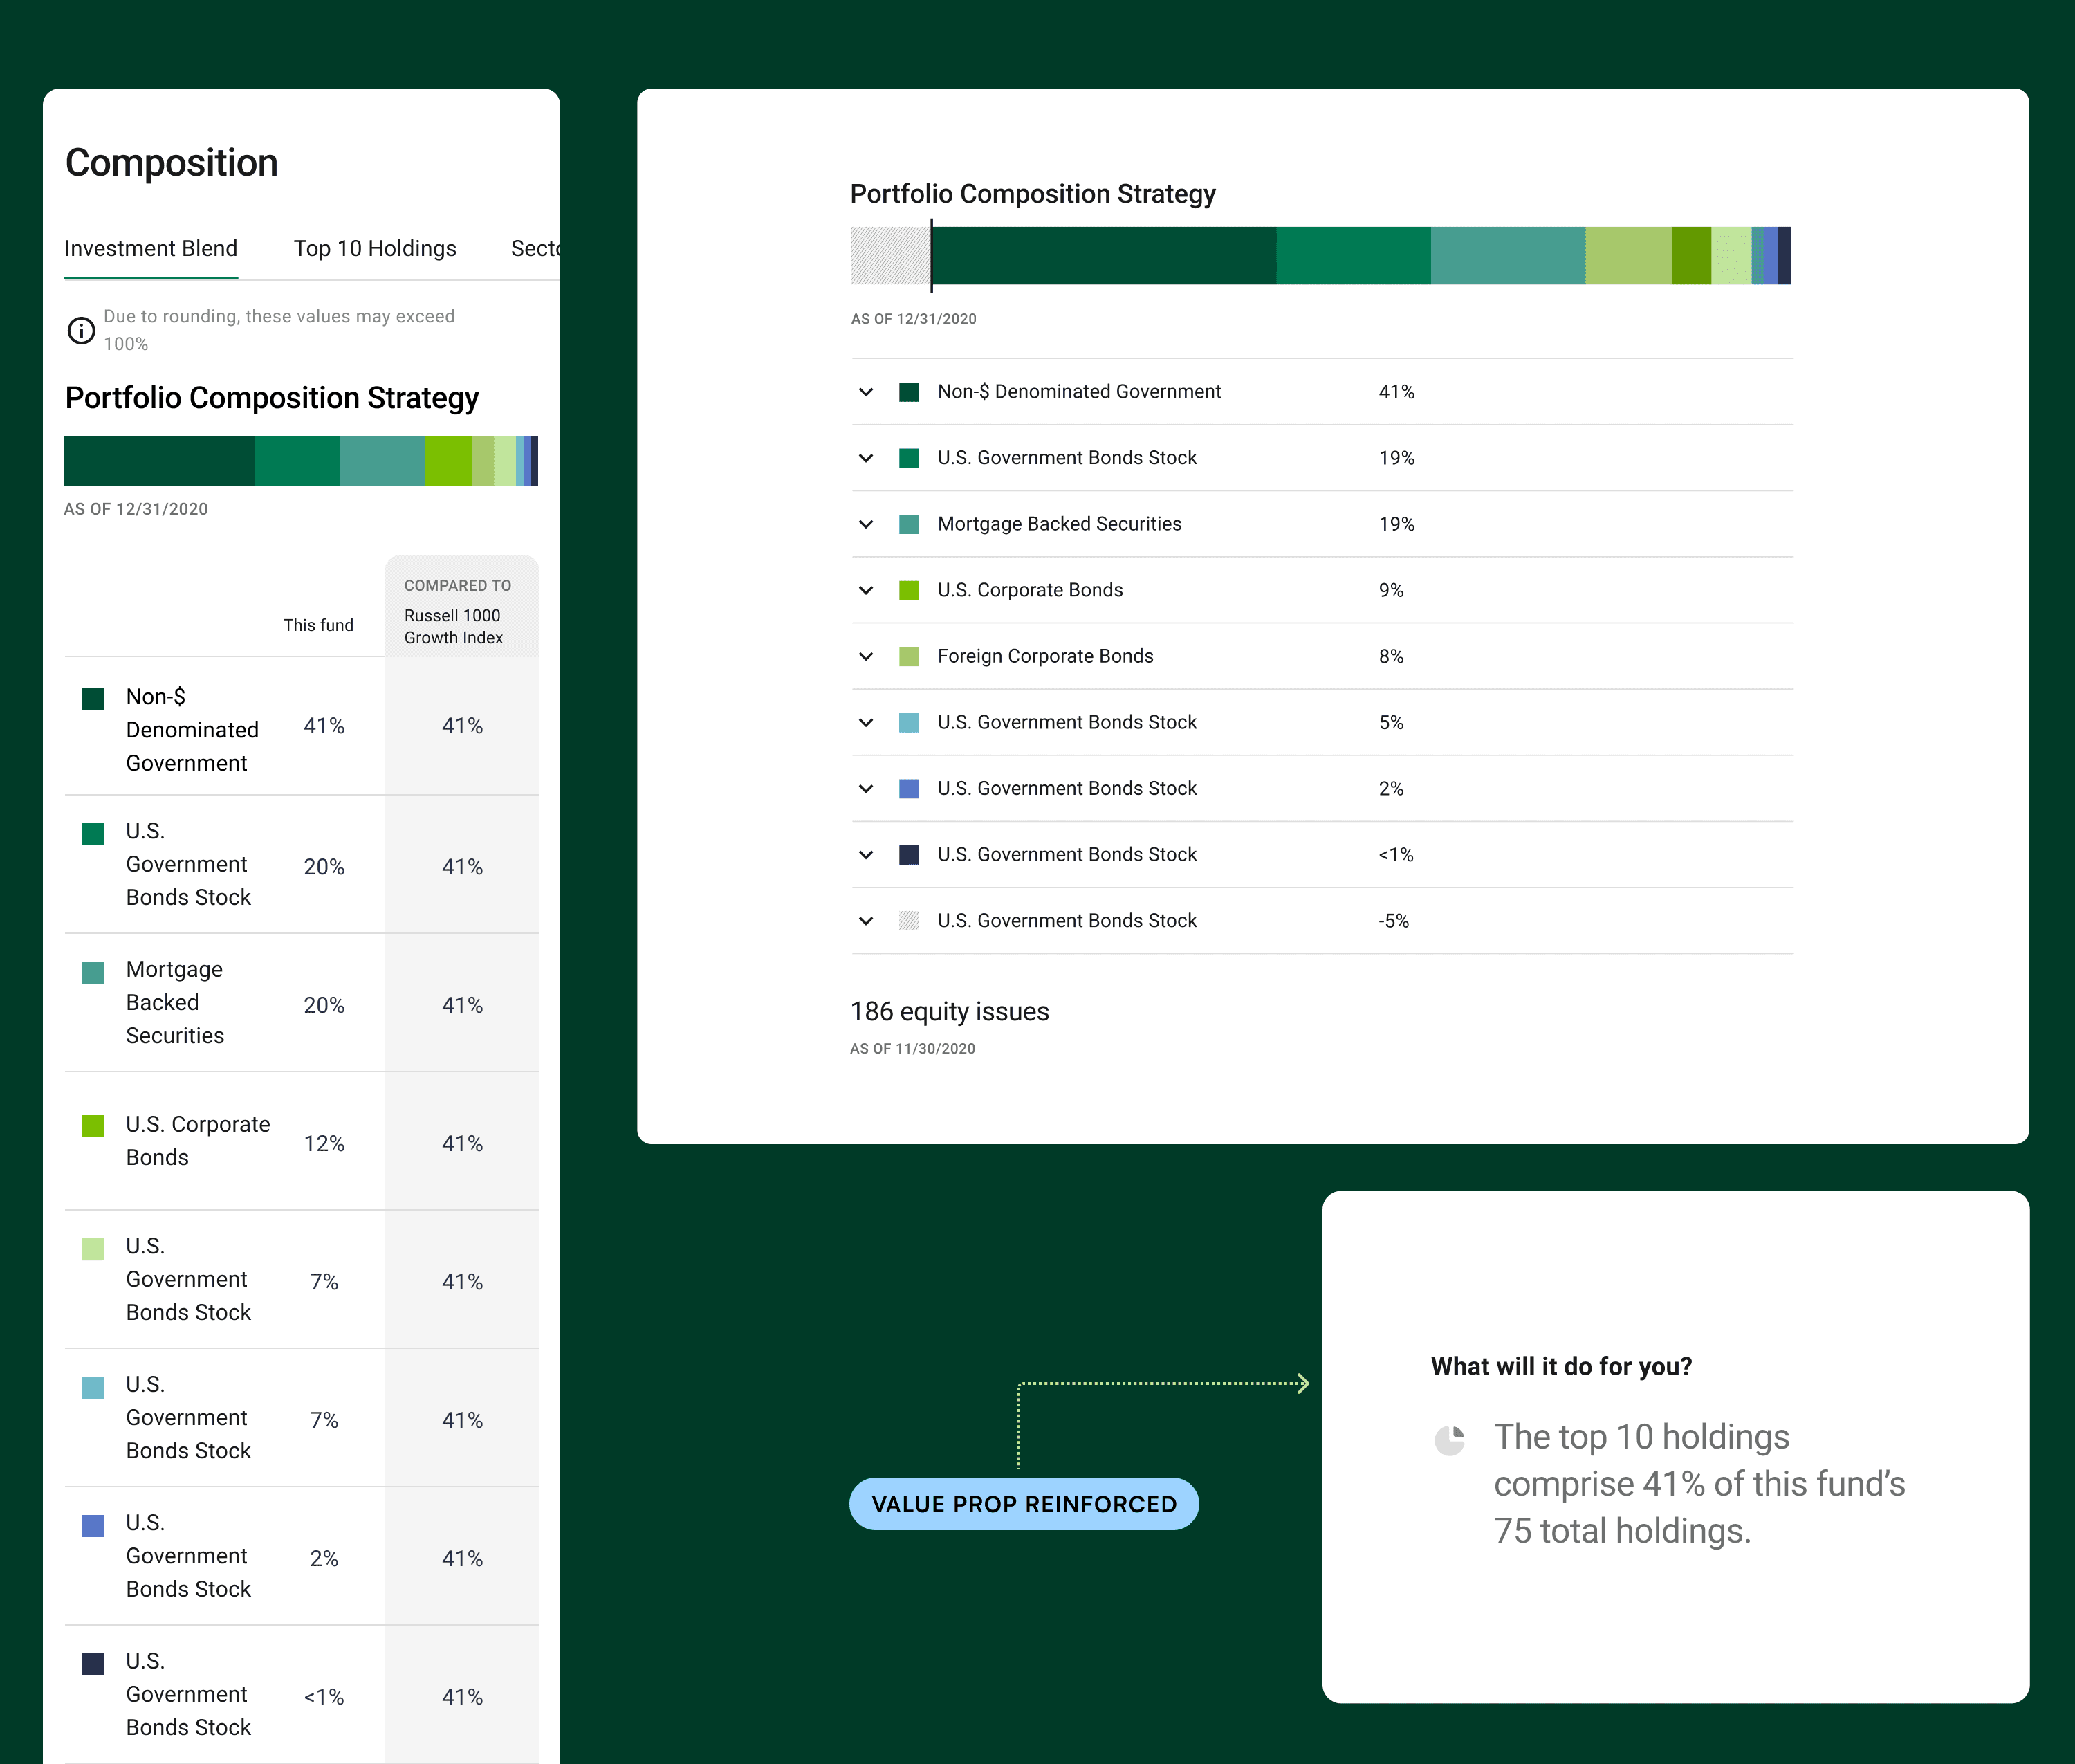Click the rounding info circle icon
Viewport: 2075px width, 1764px height.
tap(81, 330)
